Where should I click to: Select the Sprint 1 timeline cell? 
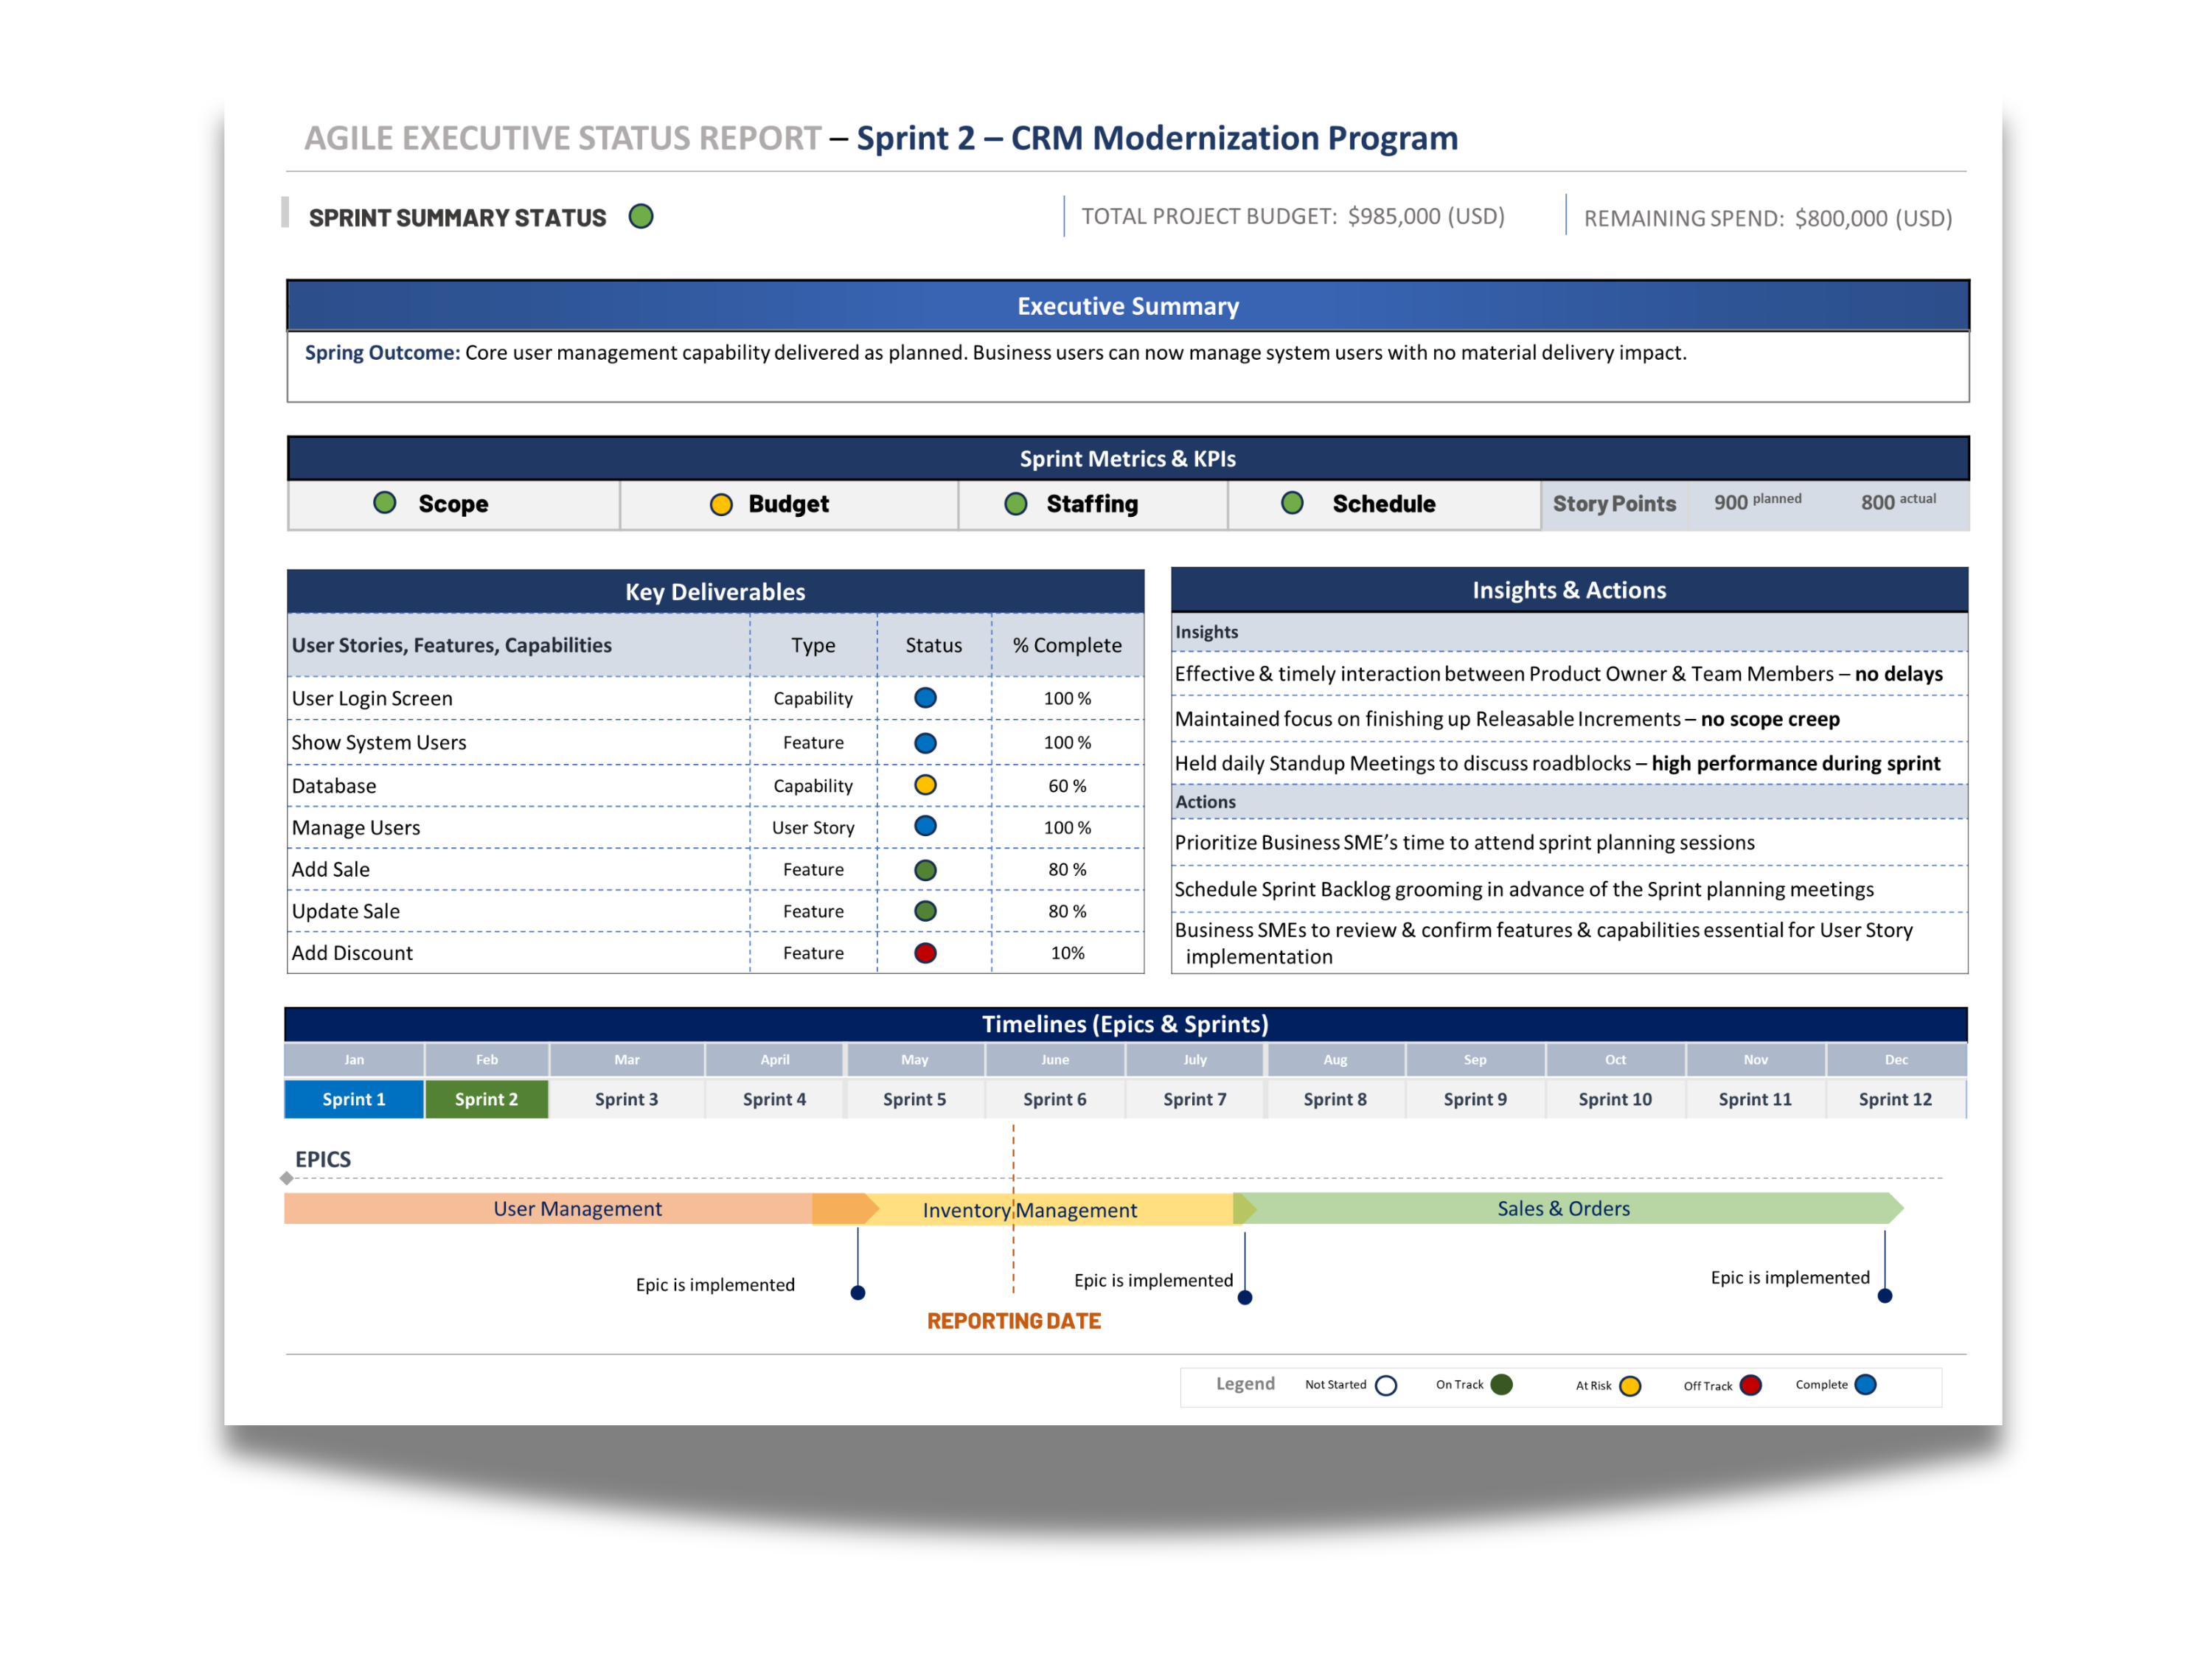[354, 1099]
